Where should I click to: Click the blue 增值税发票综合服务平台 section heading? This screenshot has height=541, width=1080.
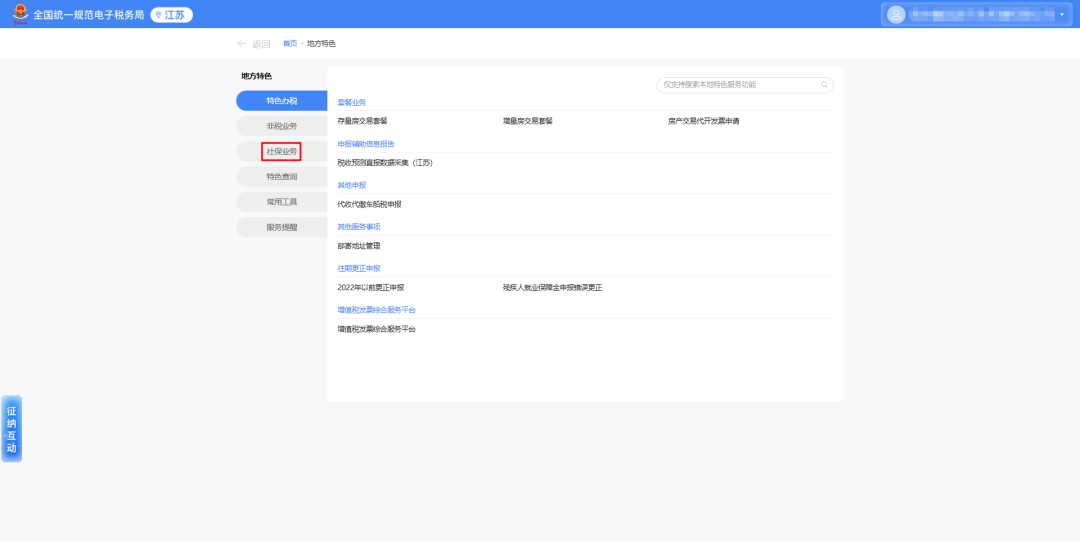[377, 309]
